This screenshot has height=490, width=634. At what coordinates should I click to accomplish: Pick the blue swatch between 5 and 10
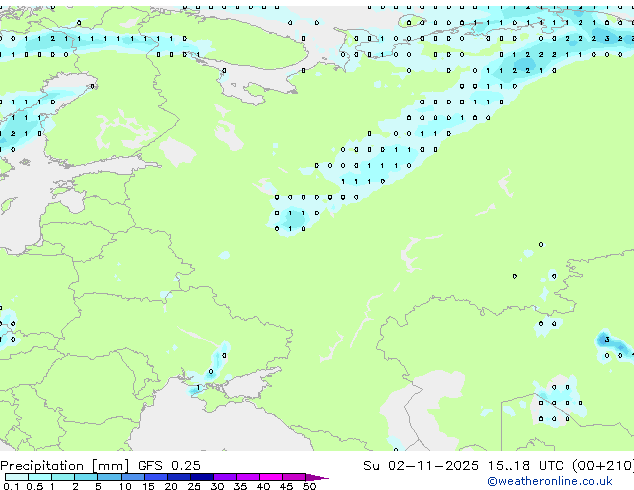coord(109,477)
